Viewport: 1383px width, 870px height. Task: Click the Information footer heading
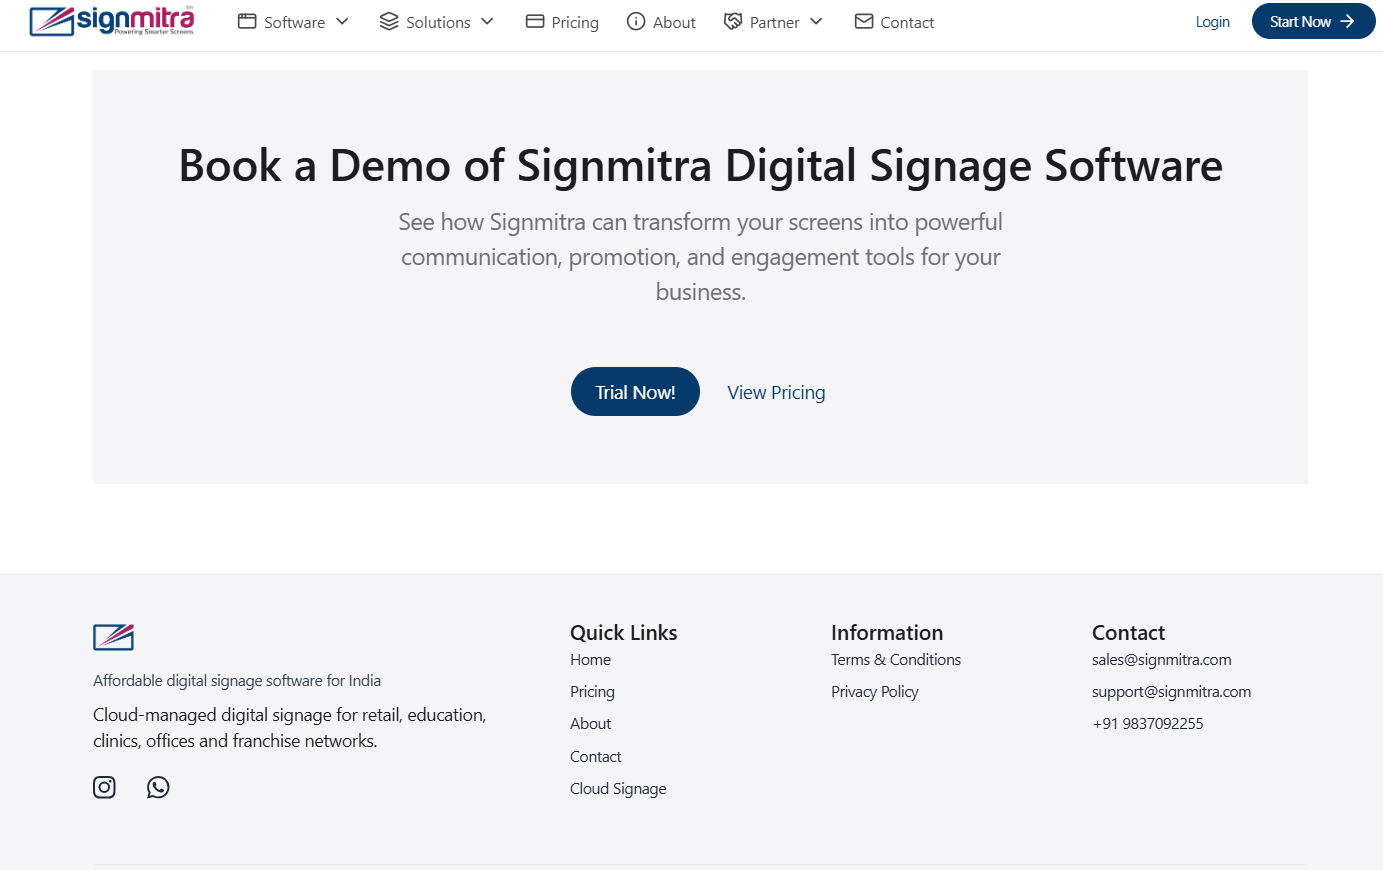click(x=887, y=633)
